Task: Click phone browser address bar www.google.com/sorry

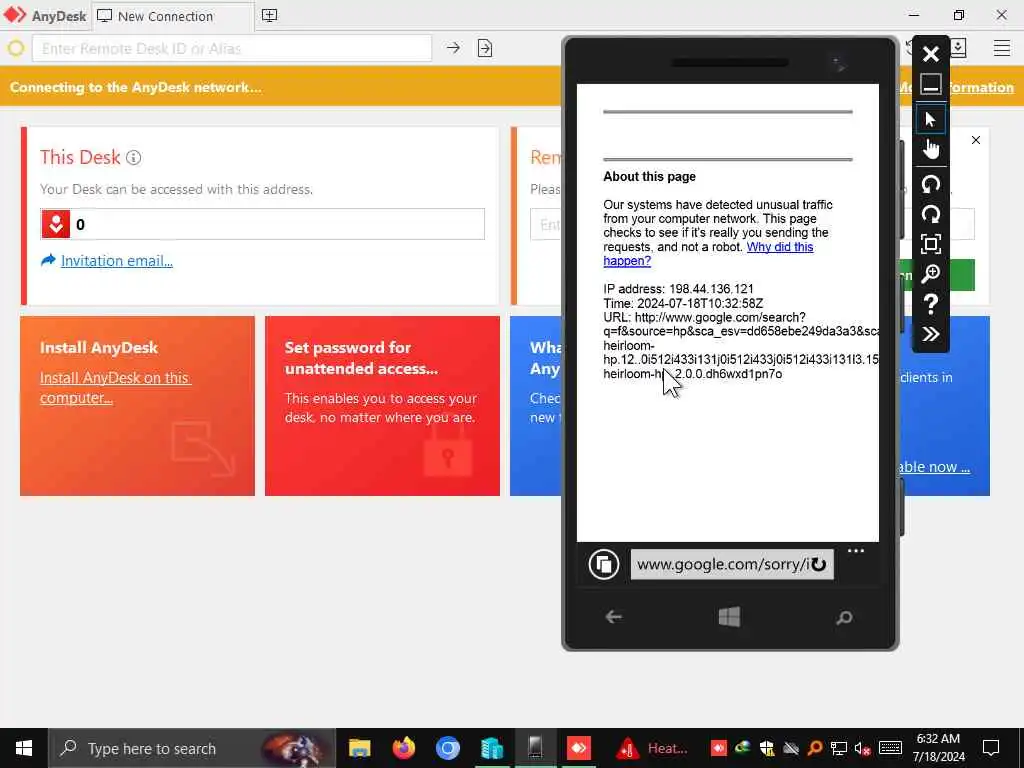Action: tap(723, 564)
